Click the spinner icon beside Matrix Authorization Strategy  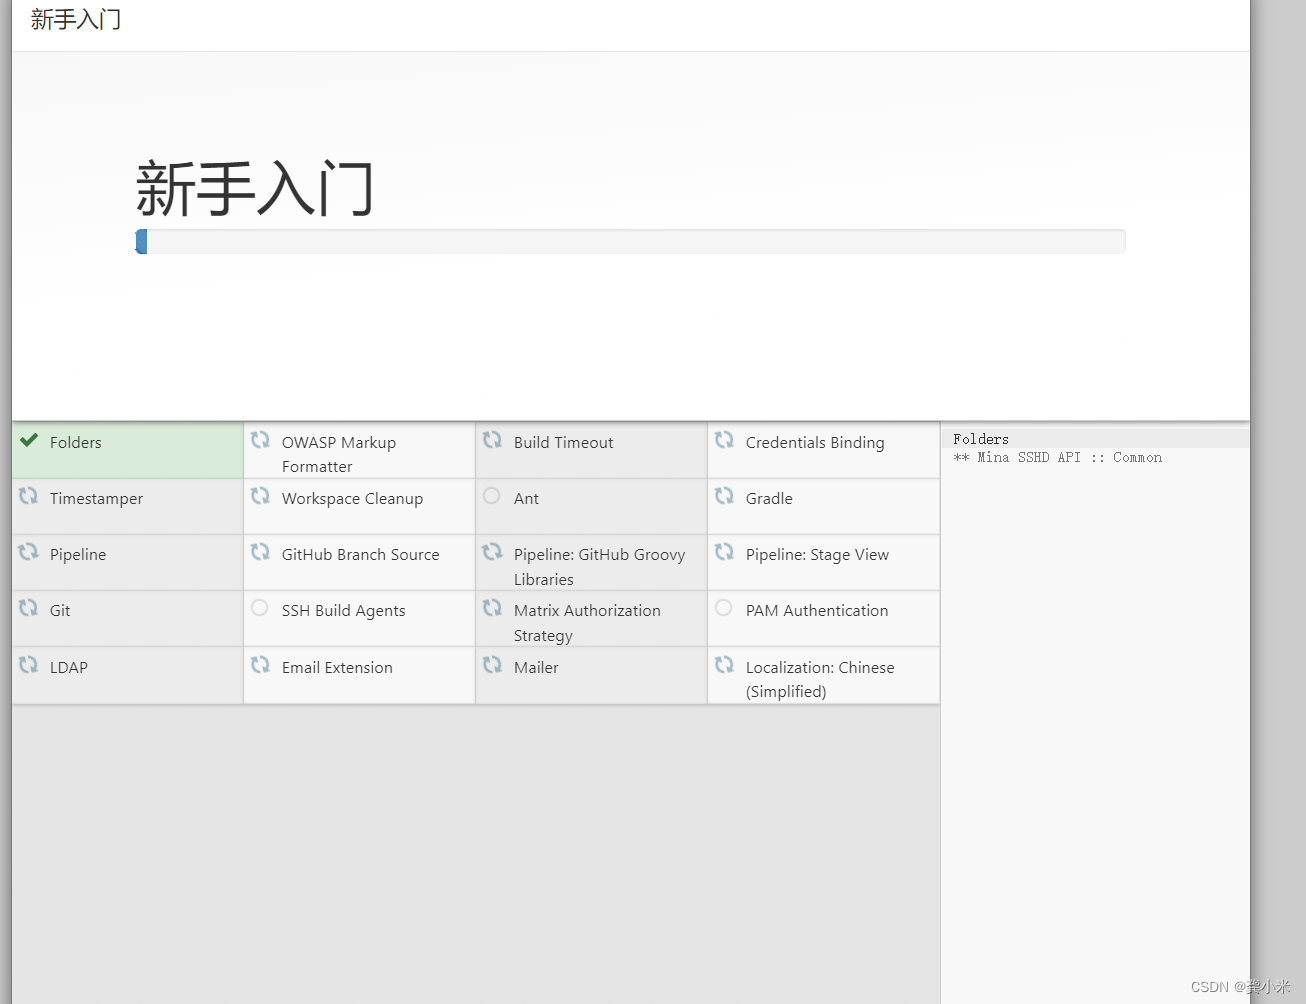pos(492,608)
